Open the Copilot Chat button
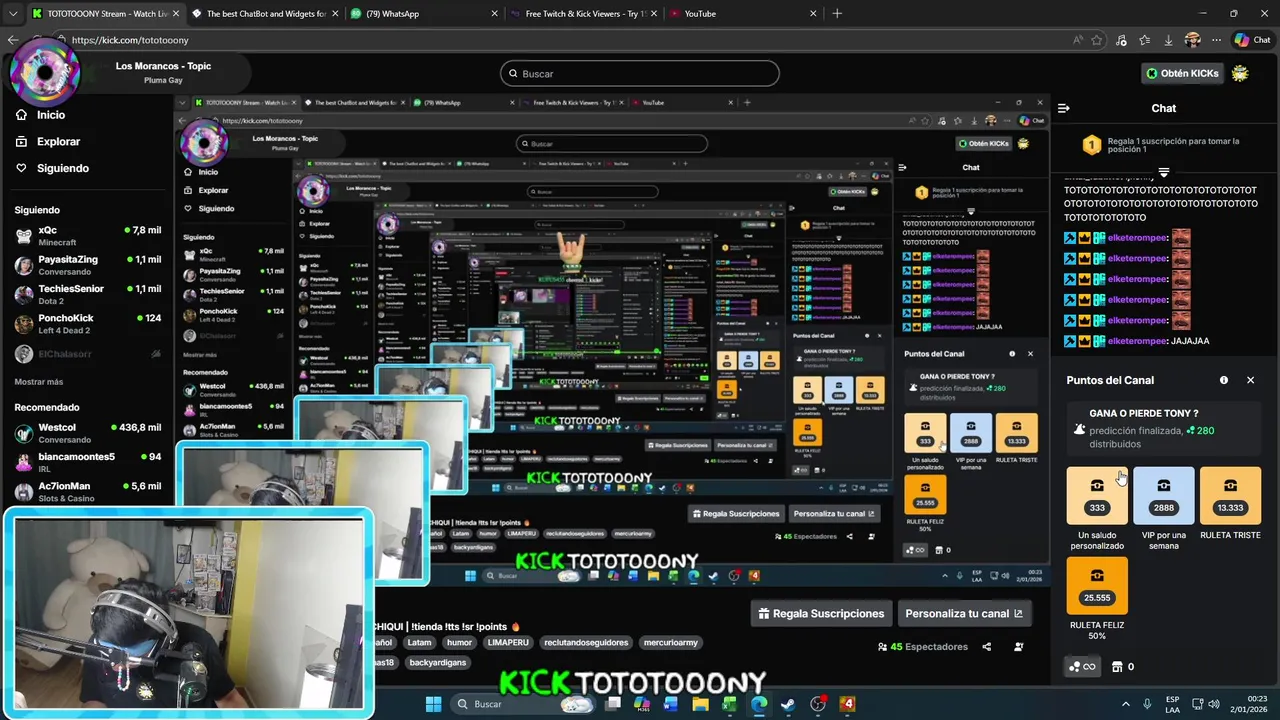This screenshot has width=1280, height=720. (x=1252, y=40)
